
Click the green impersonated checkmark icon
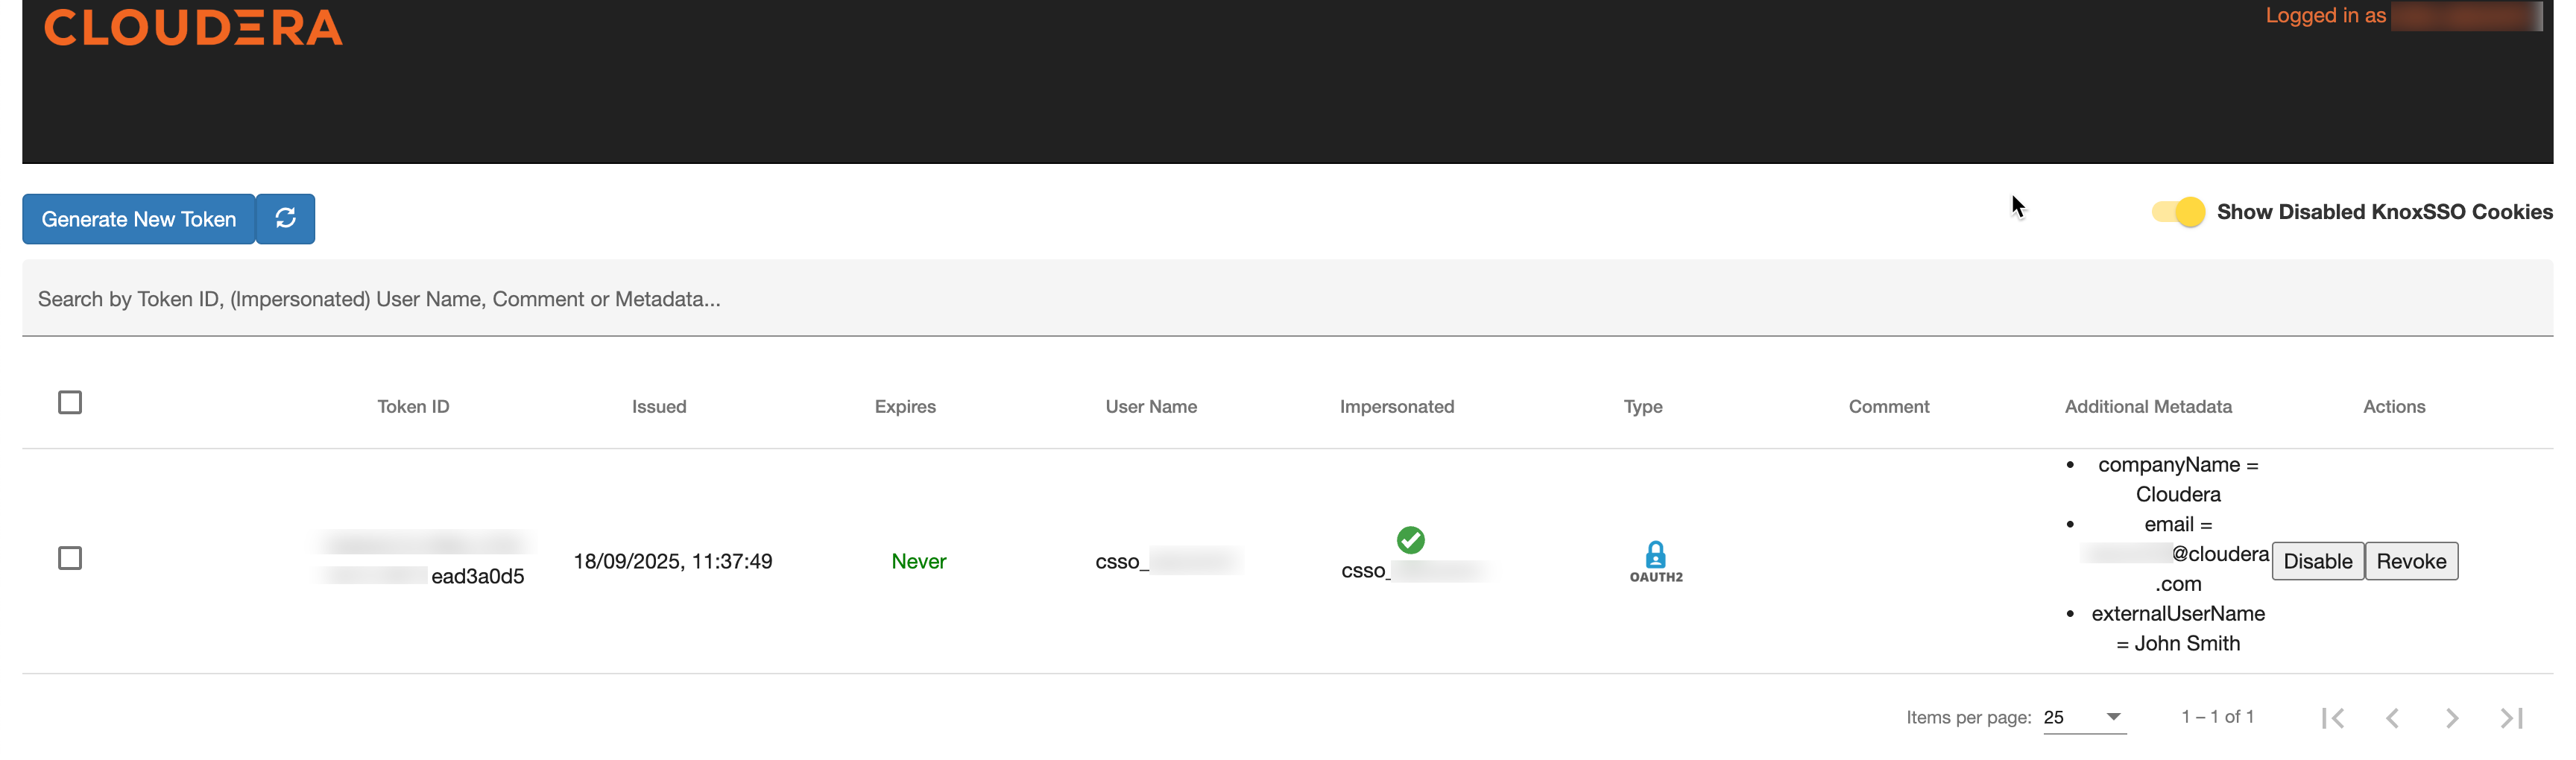pos(1410,540)
